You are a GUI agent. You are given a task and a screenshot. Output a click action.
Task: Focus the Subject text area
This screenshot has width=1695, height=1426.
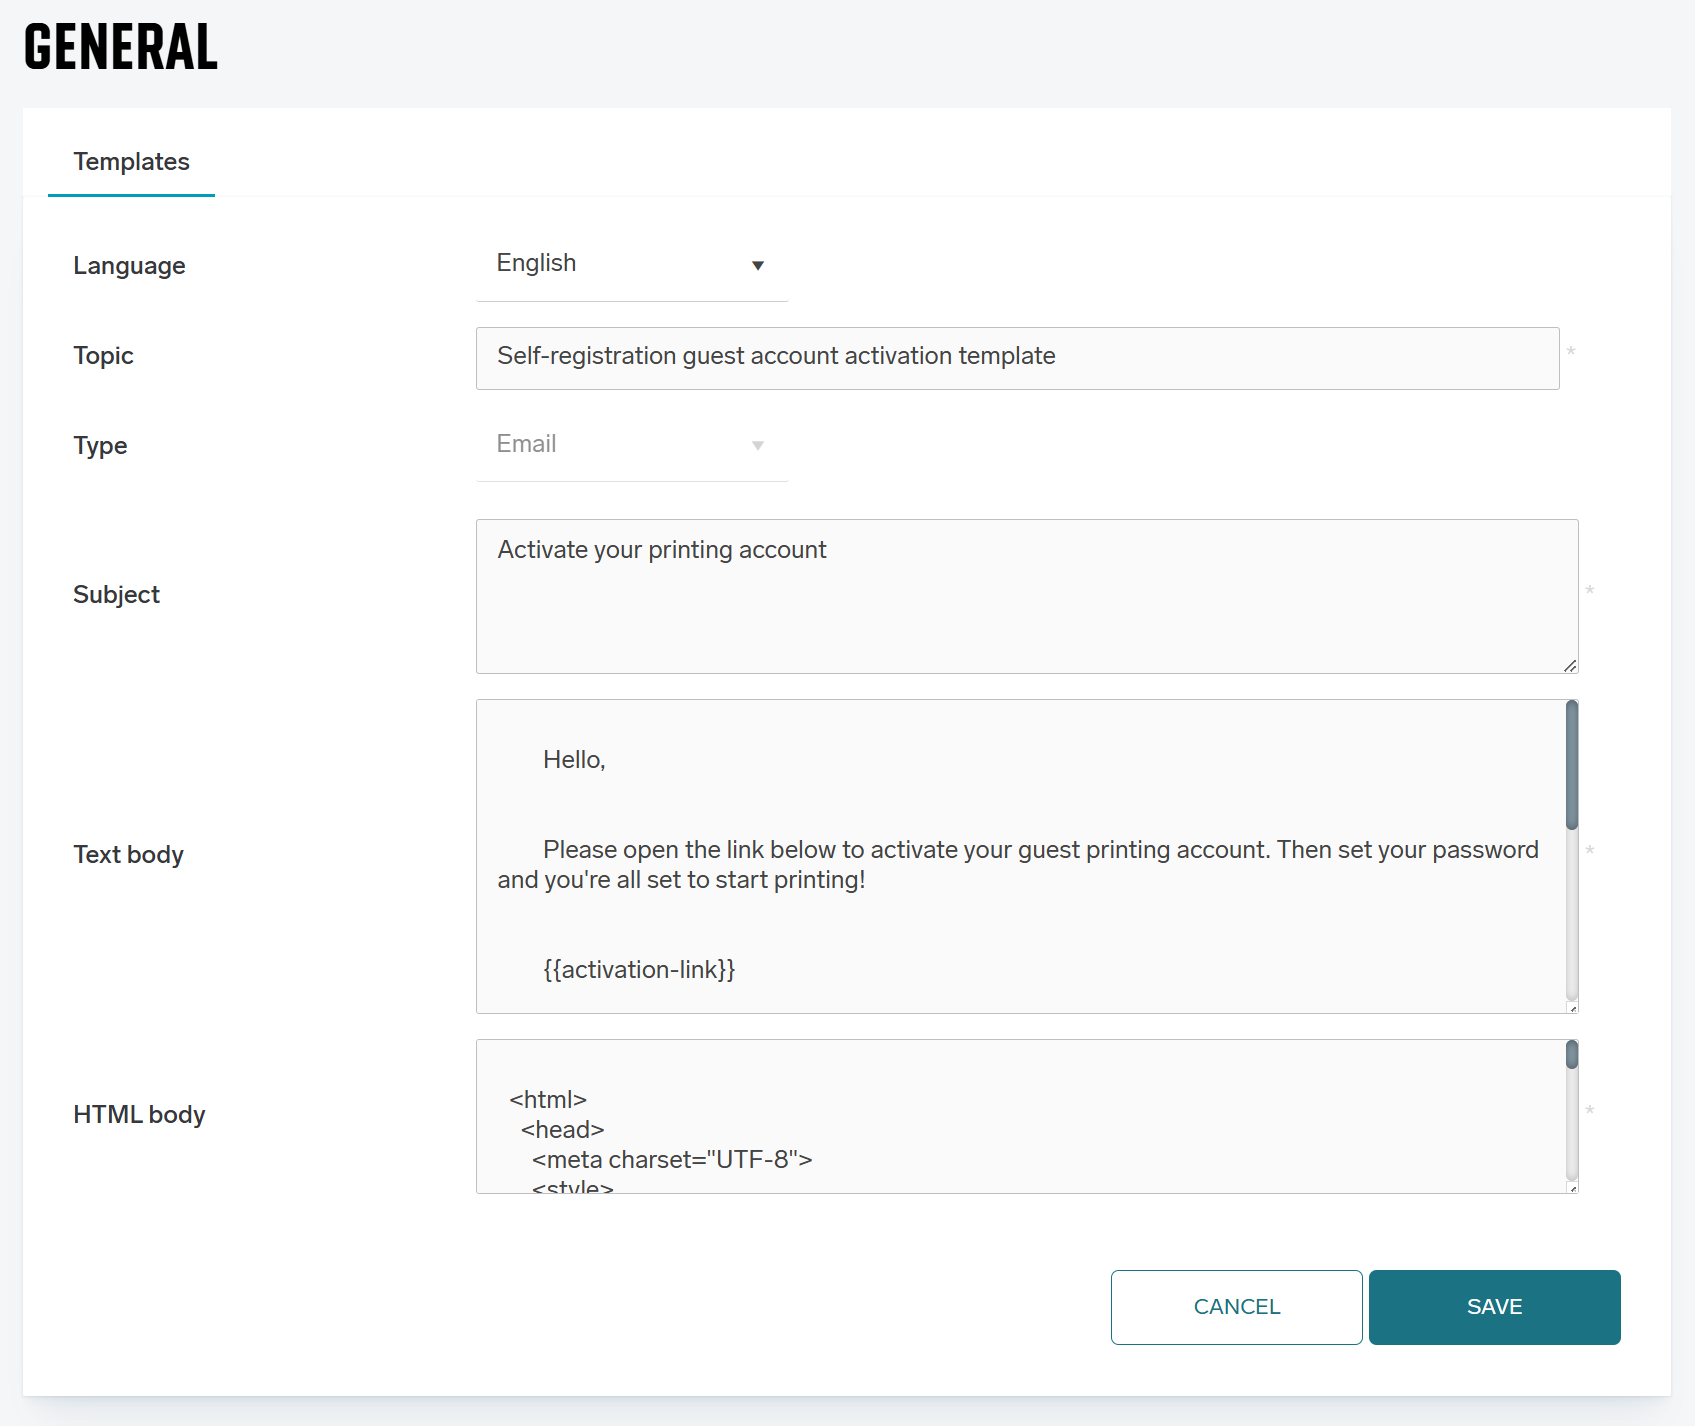[x=1026, y=596]
